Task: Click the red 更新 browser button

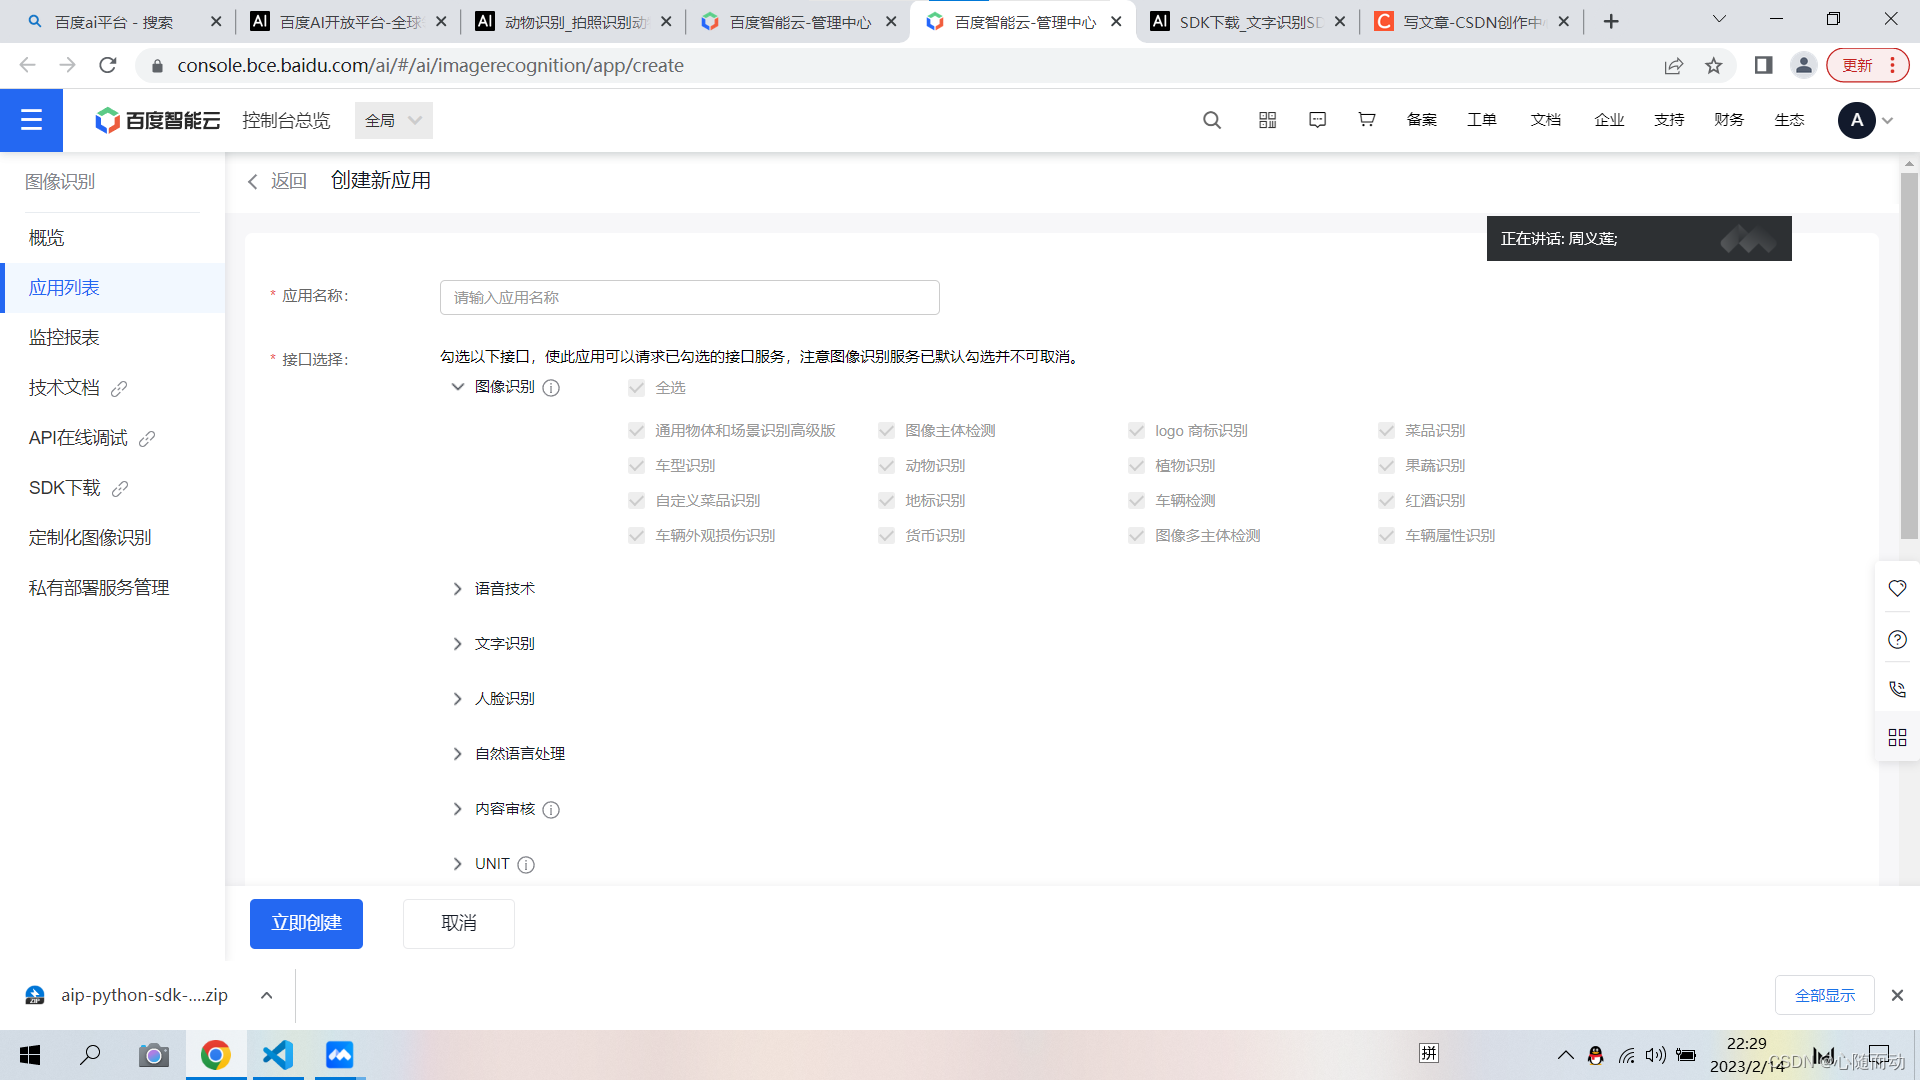Action: pos(1867,65)
